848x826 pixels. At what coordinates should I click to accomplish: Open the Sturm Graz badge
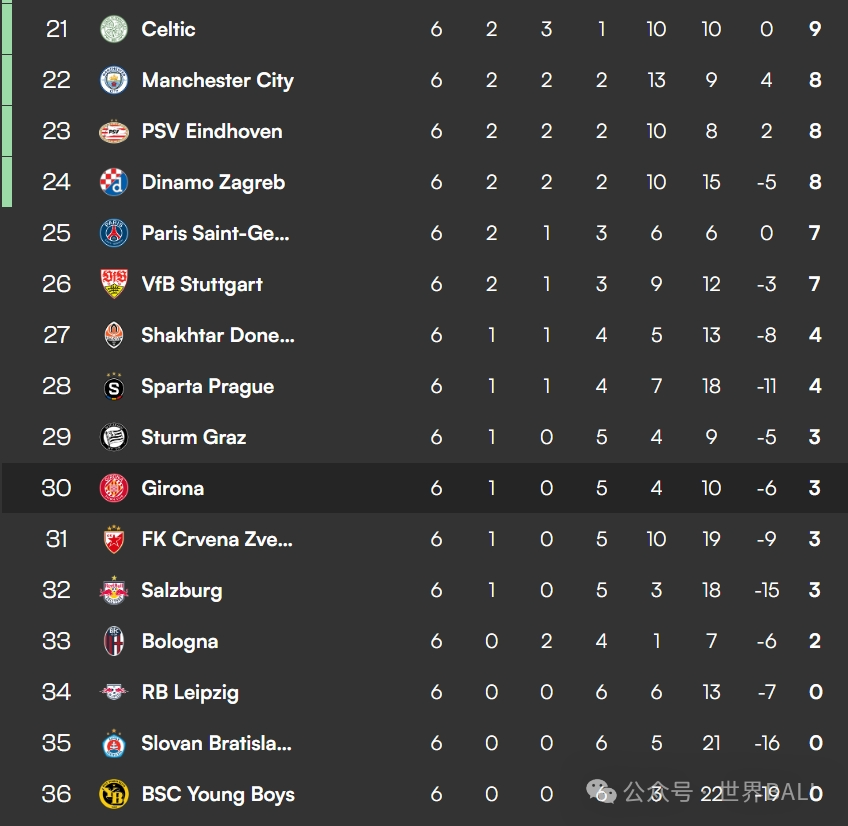114,437
